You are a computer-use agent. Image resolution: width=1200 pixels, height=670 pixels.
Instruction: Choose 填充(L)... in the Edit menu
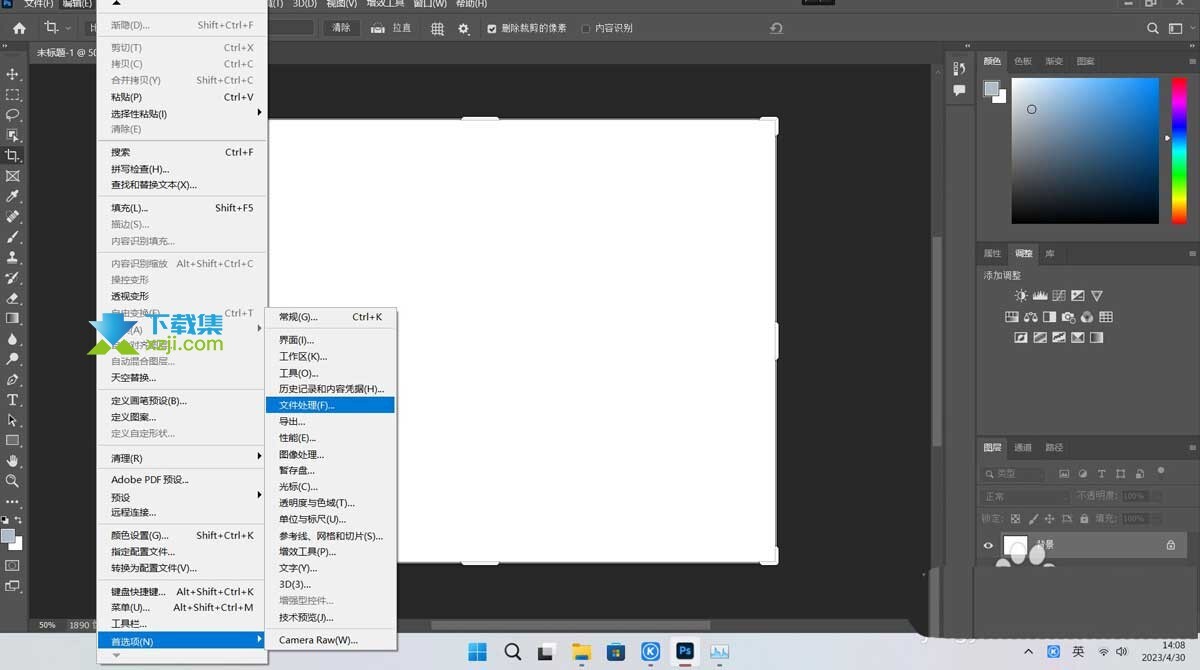tap(184, 208)
